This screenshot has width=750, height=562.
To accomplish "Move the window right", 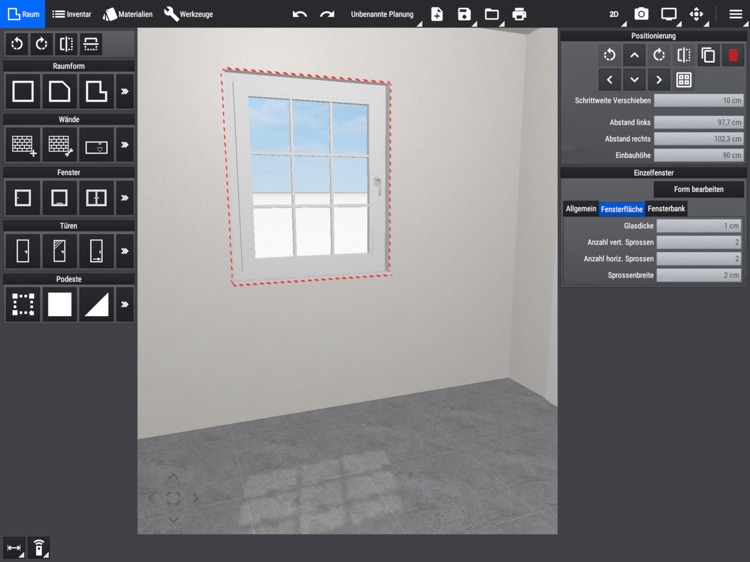I will [659, 80].
